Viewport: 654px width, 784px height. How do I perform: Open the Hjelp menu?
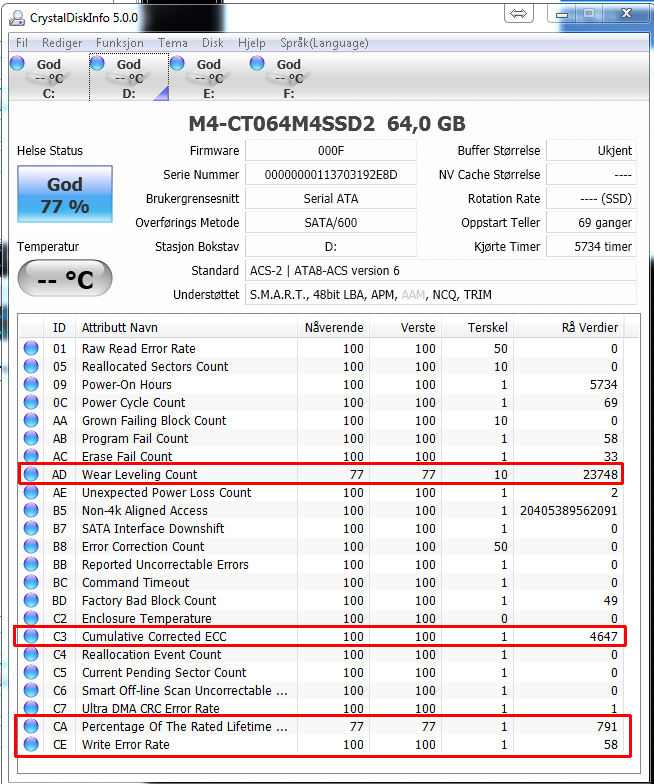(252, 43)
